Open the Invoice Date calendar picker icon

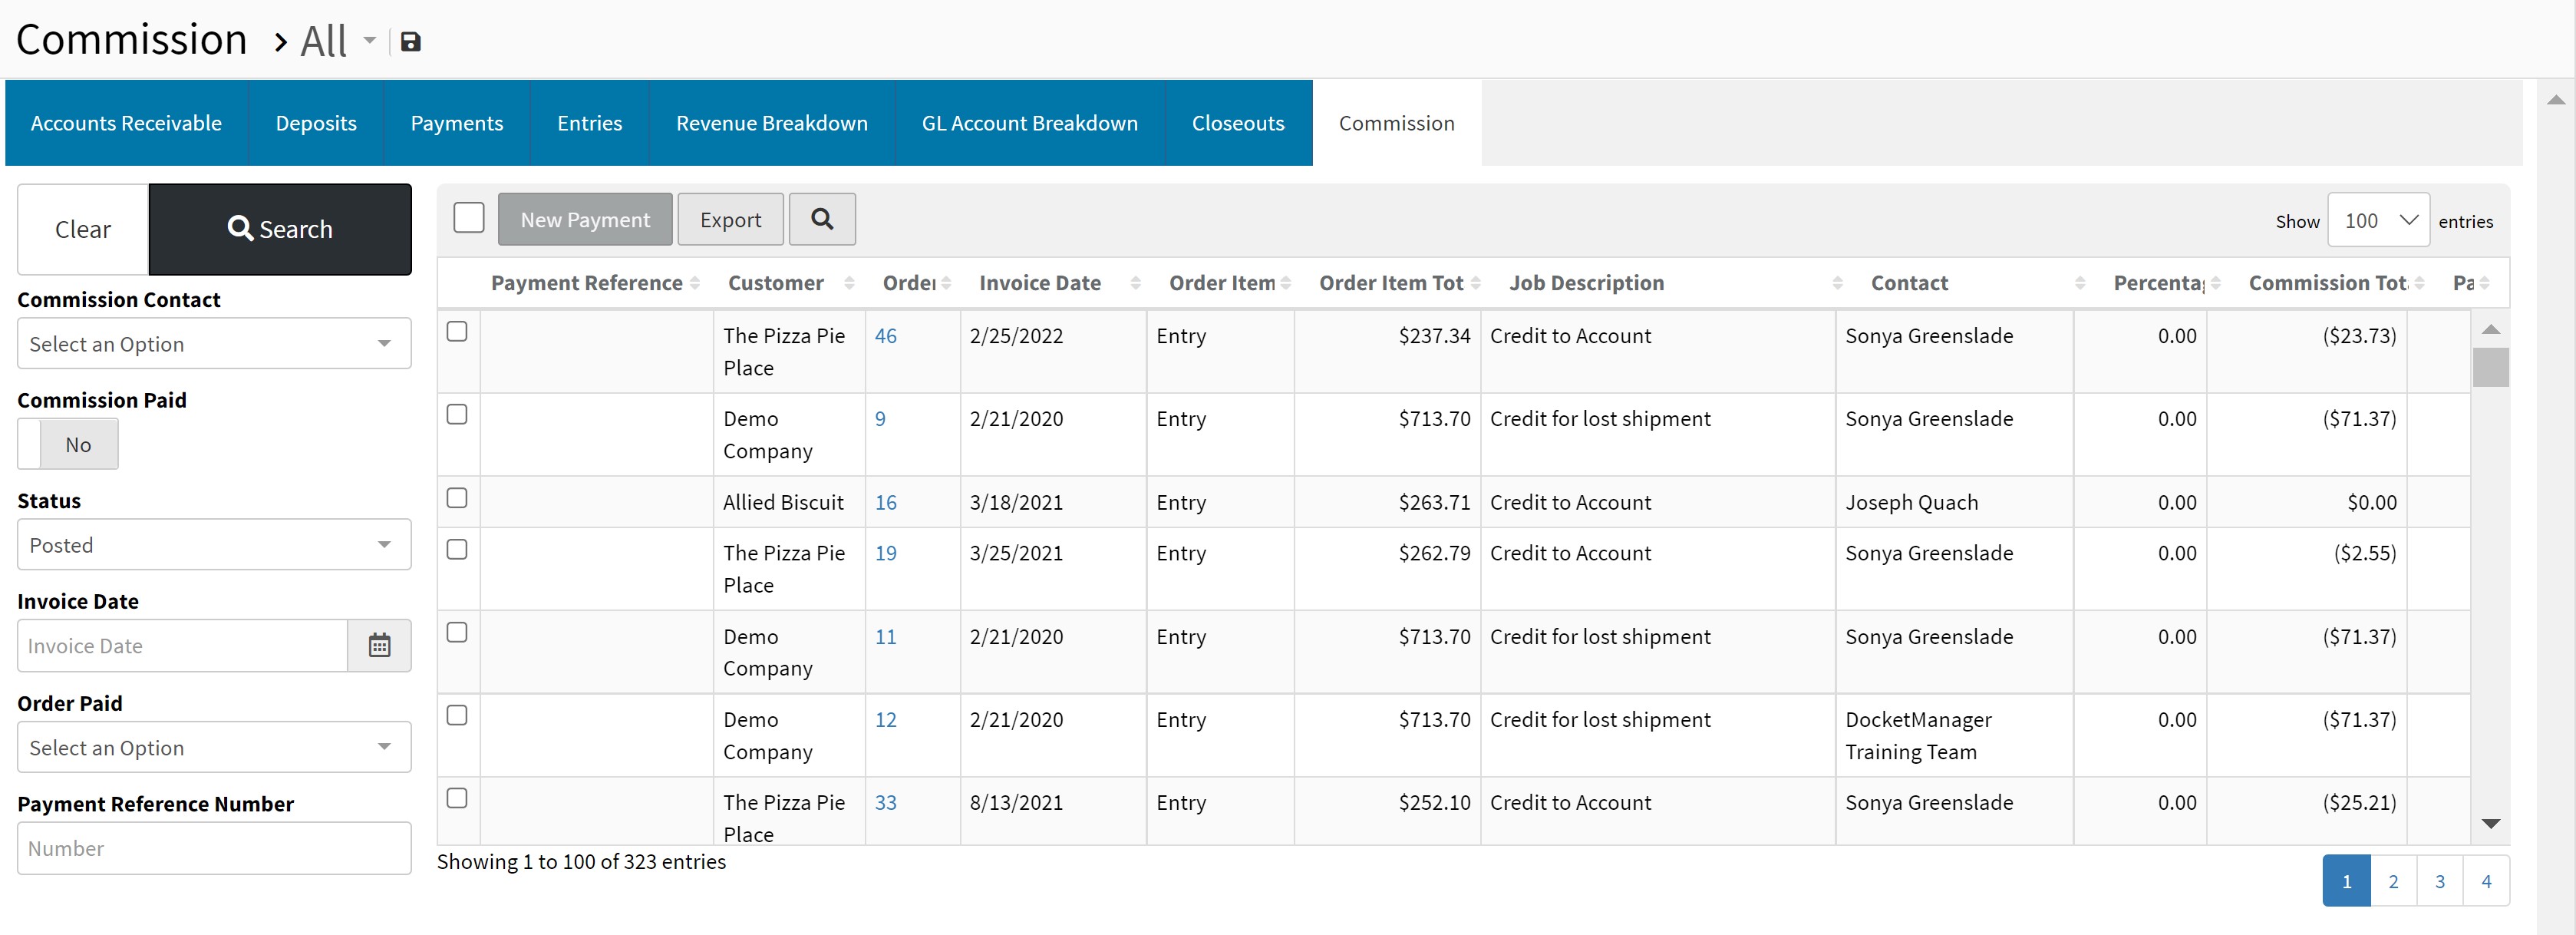[x=379, y=645]
